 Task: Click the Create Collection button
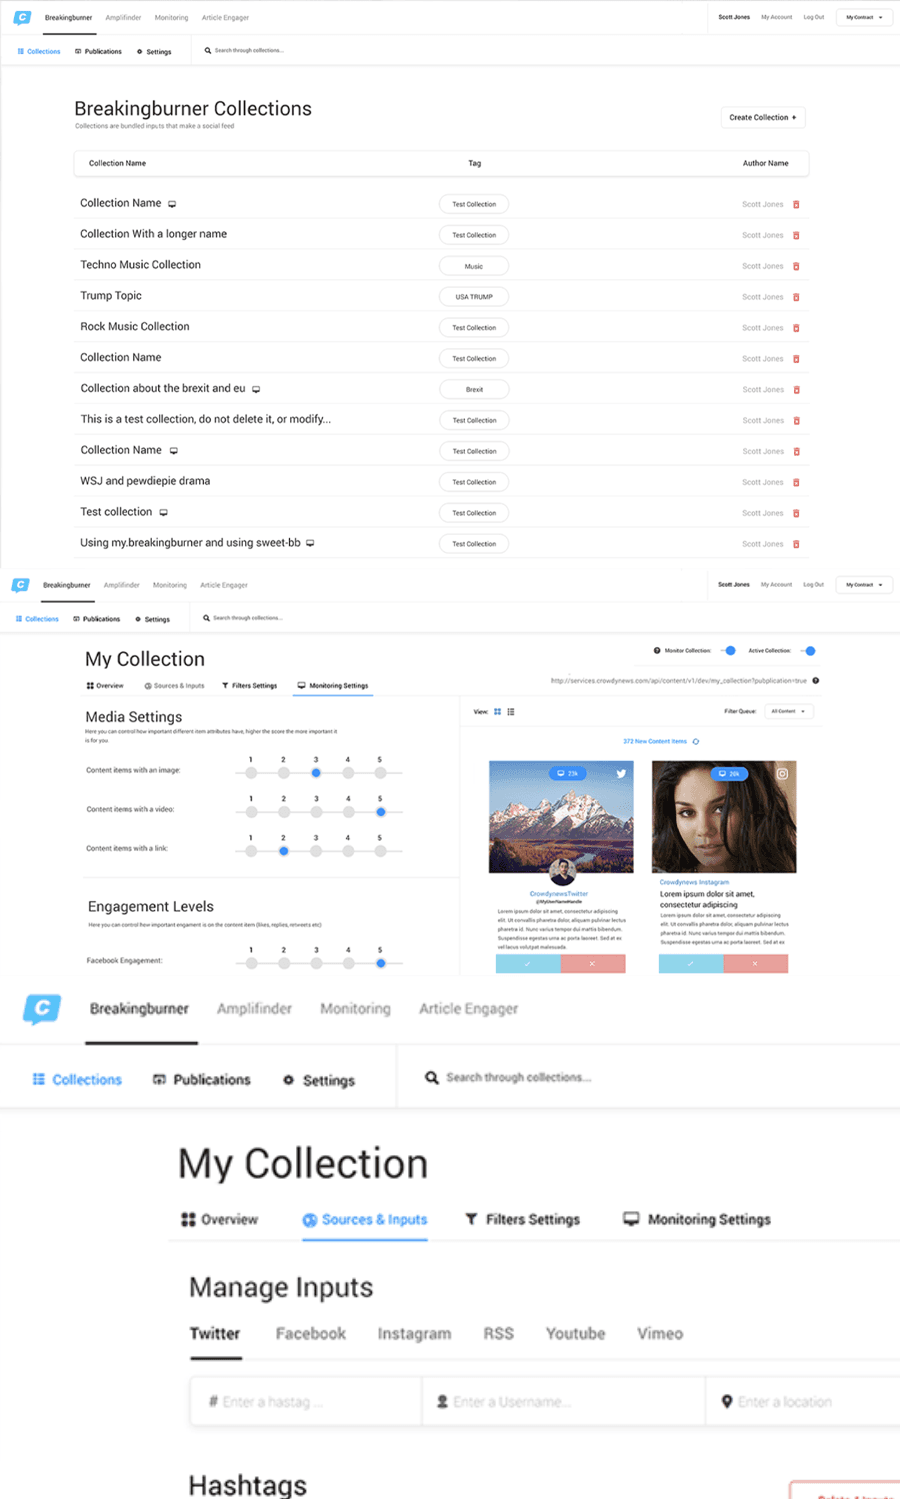(x=763, y=118)
